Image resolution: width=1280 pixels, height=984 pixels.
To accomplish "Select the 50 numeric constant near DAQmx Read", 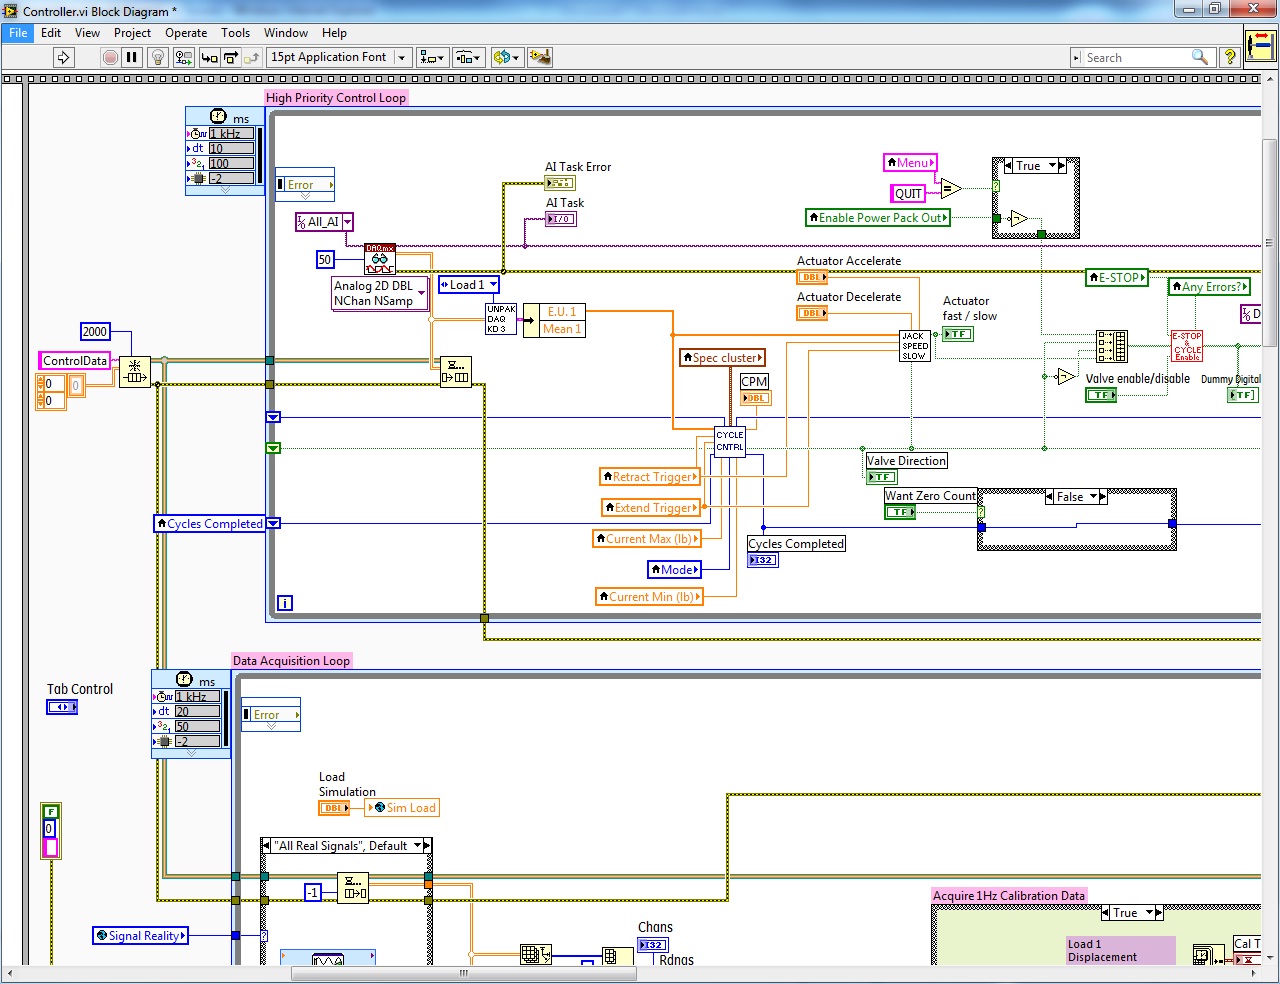I will click(x=325, y=259).
